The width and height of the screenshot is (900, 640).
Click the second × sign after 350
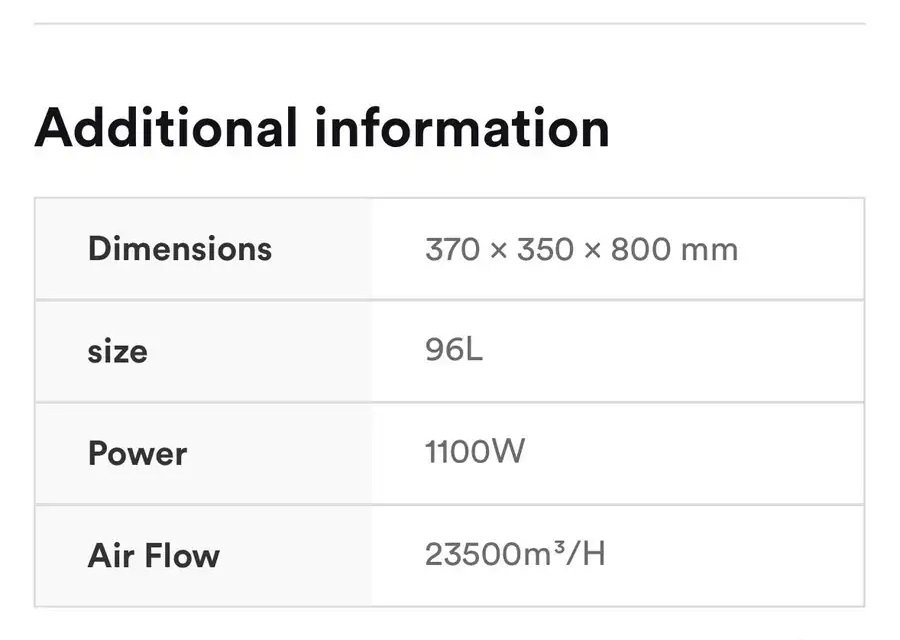click(590, 250)
